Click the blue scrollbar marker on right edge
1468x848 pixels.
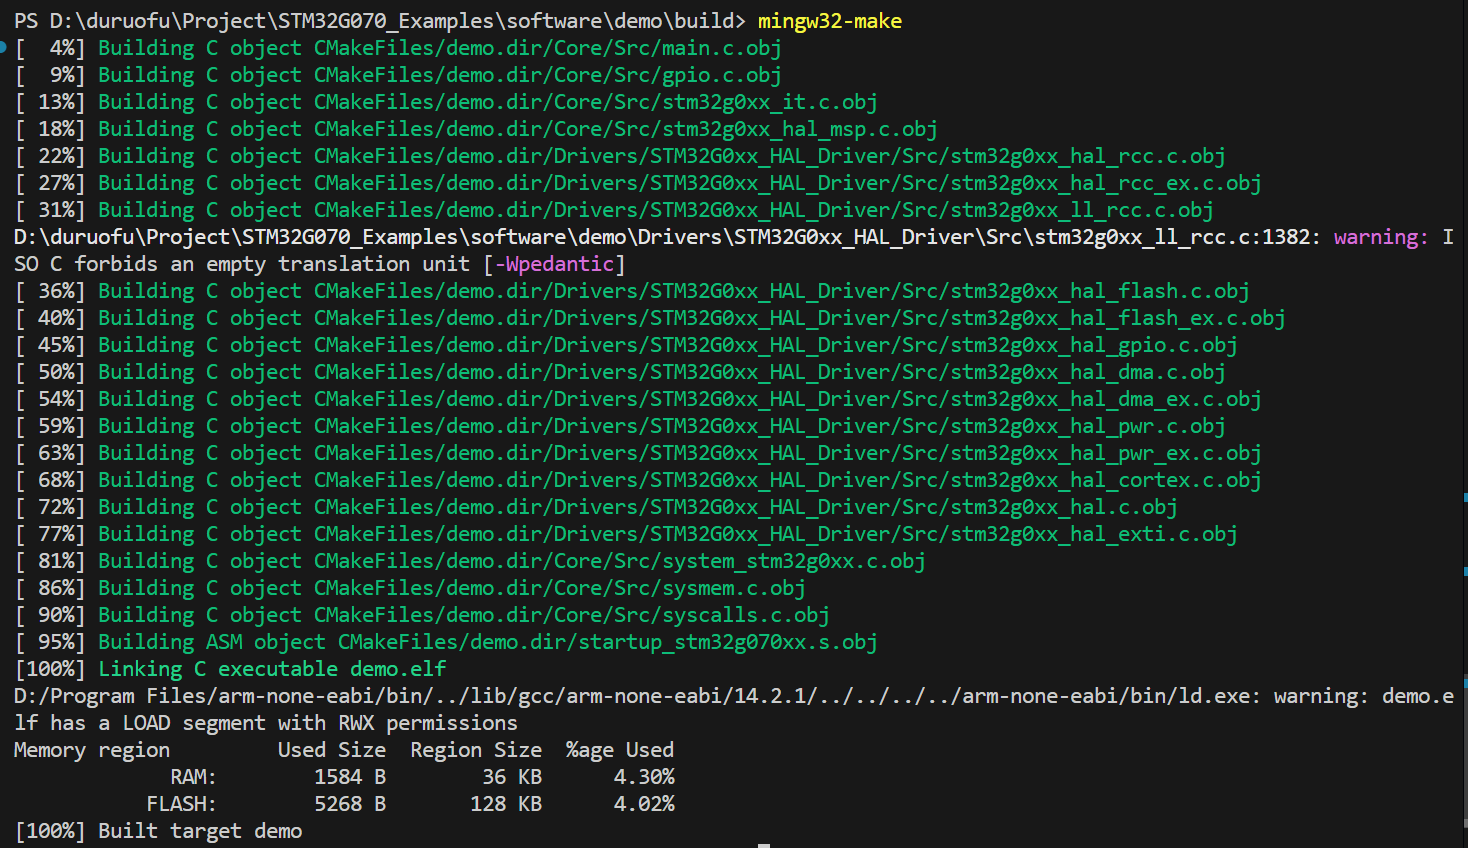point(1464,683)
